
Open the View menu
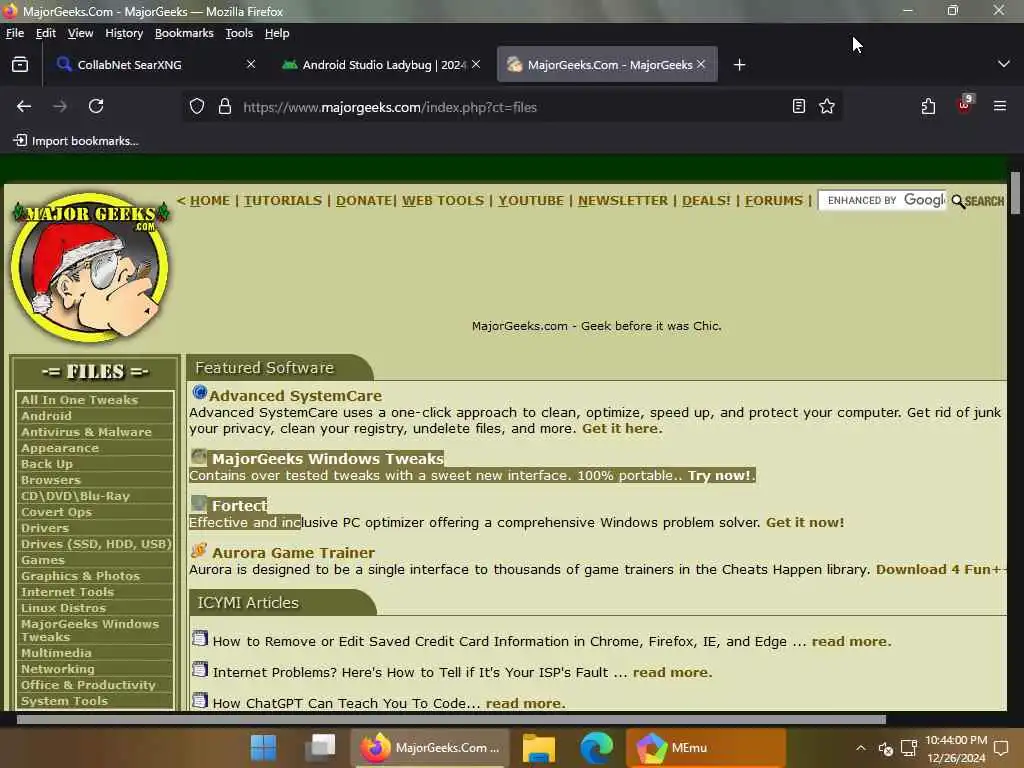point(80,33)
